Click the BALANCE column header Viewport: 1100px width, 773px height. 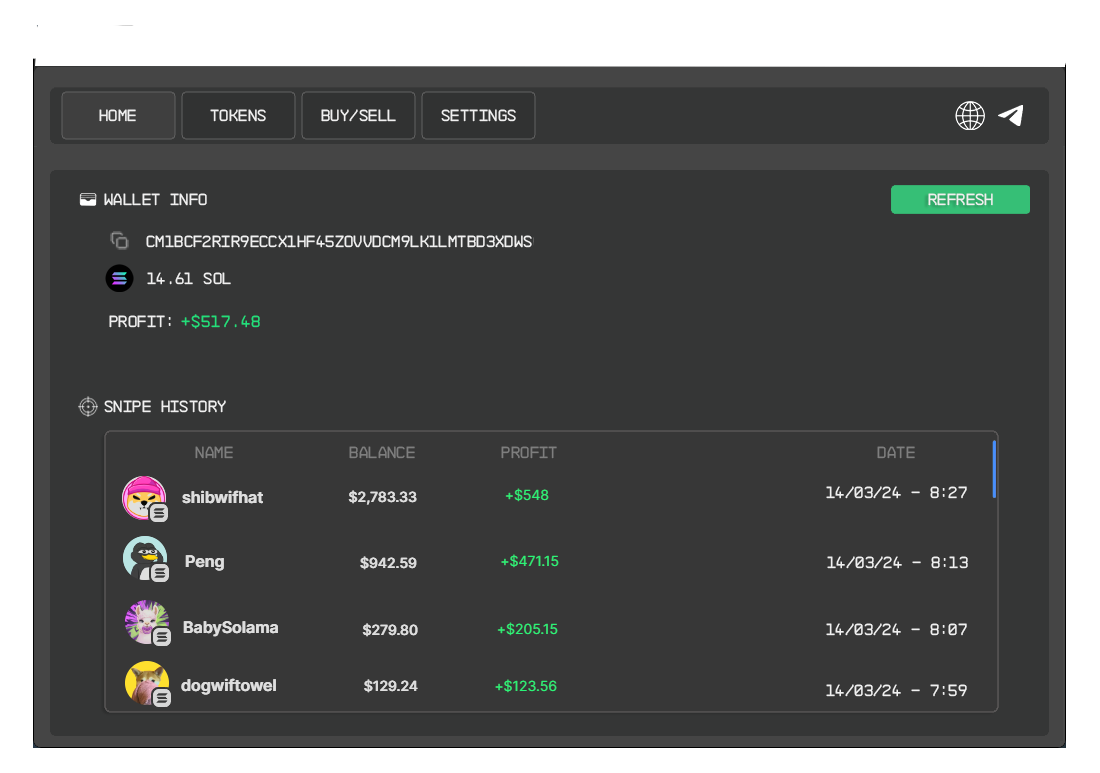(382, 452)
